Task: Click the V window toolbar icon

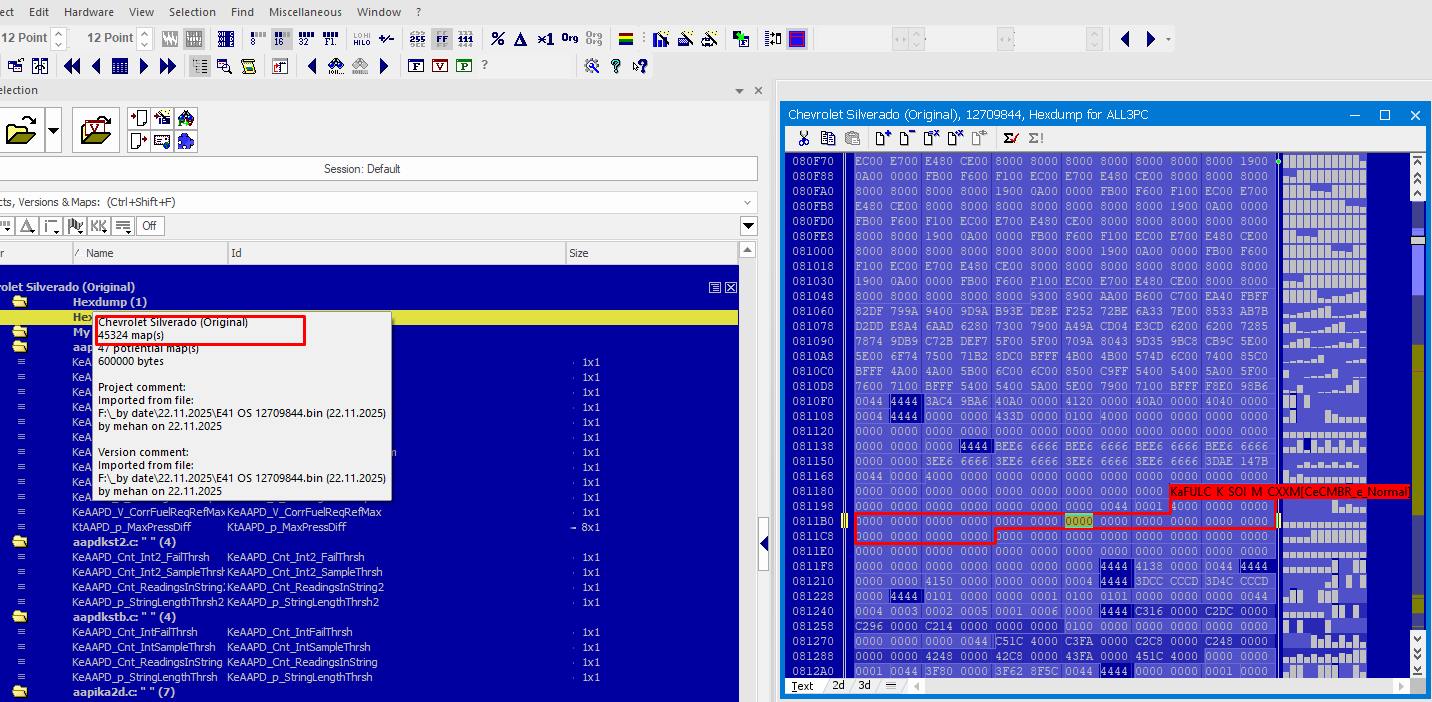Action: click(440, 66)
